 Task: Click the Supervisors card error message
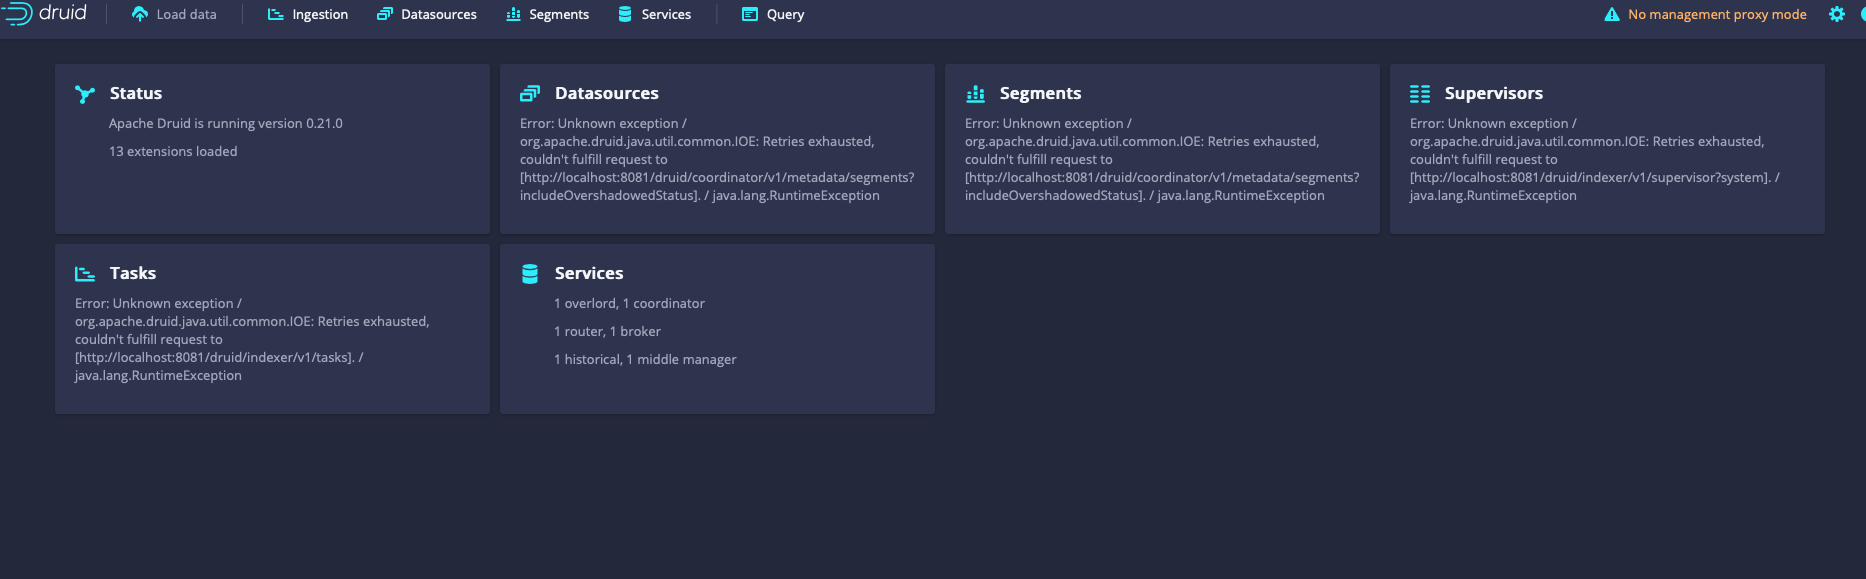(x=1595, y=159)
